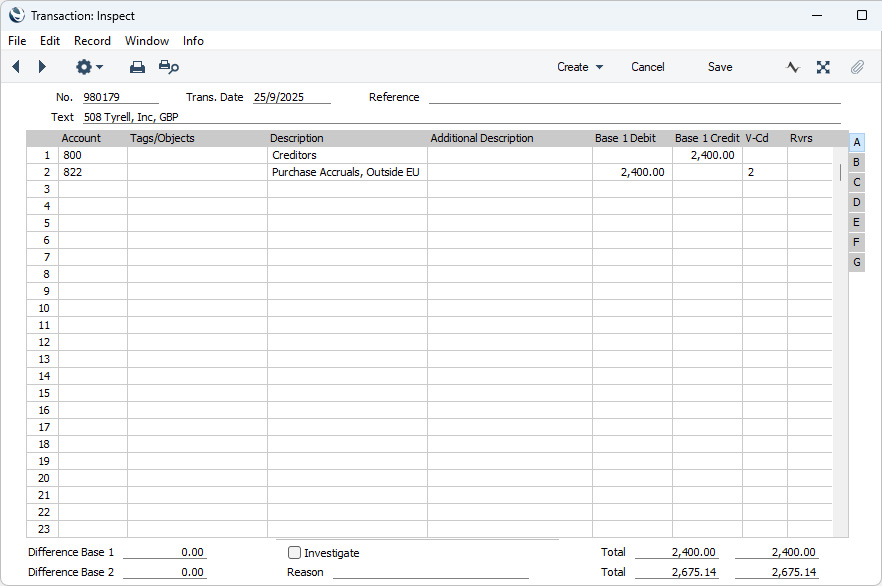Switch to flip tab B
This screenshot has width=882, height=586.
click(857, 163)
